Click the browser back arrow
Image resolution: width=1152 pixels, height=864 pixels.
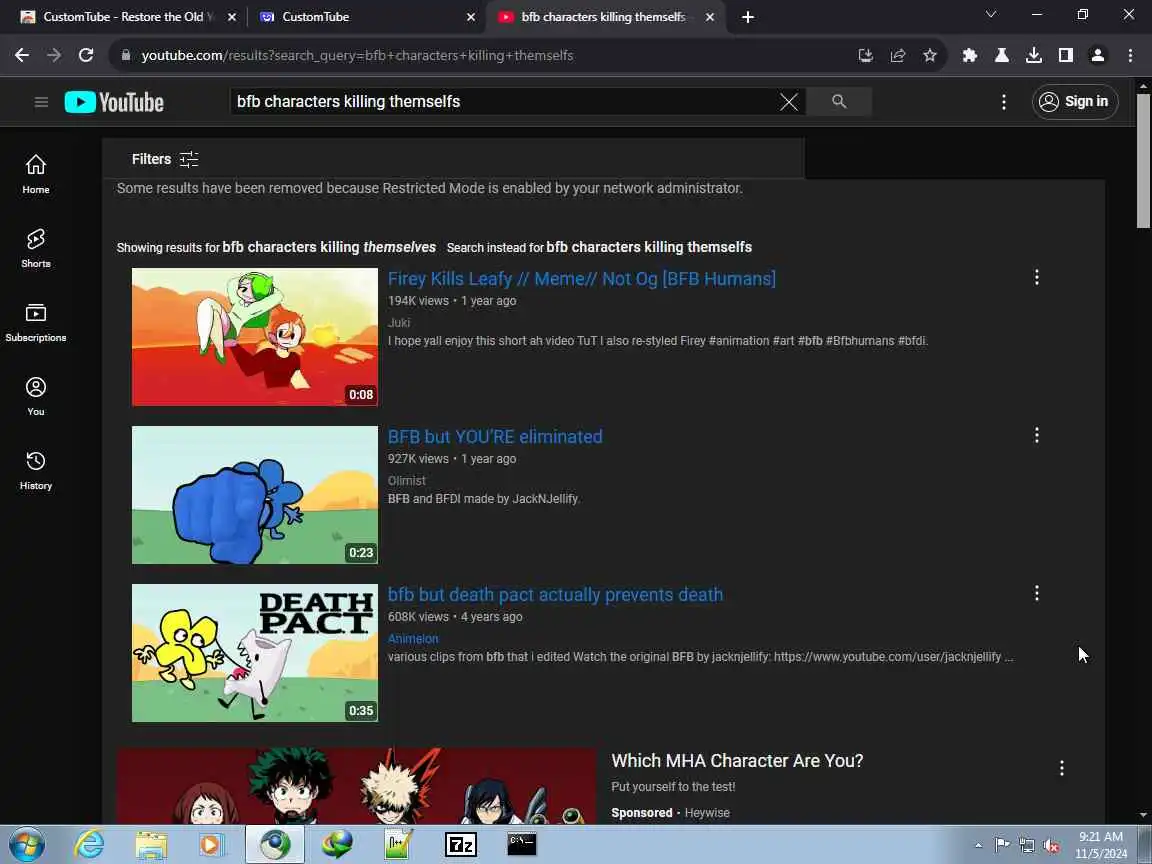(x=22, y=55)
